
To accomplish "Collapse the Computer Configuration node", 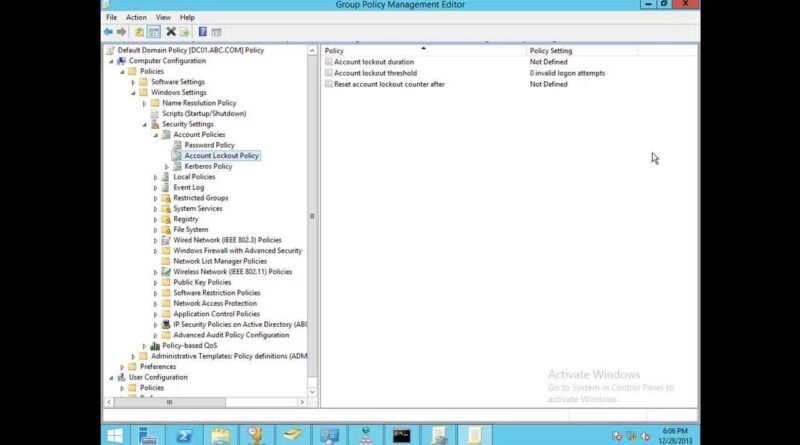I will tap(111, 61).
